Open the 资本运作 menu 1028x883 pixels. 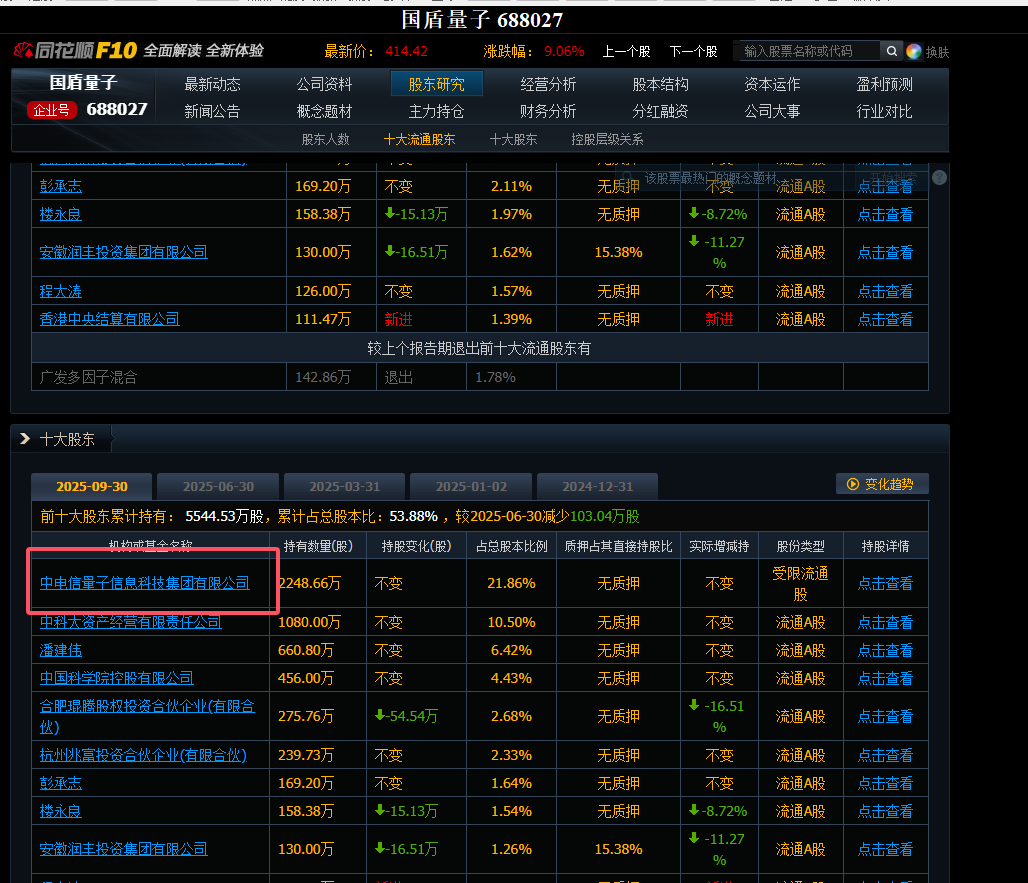(772, 84)
